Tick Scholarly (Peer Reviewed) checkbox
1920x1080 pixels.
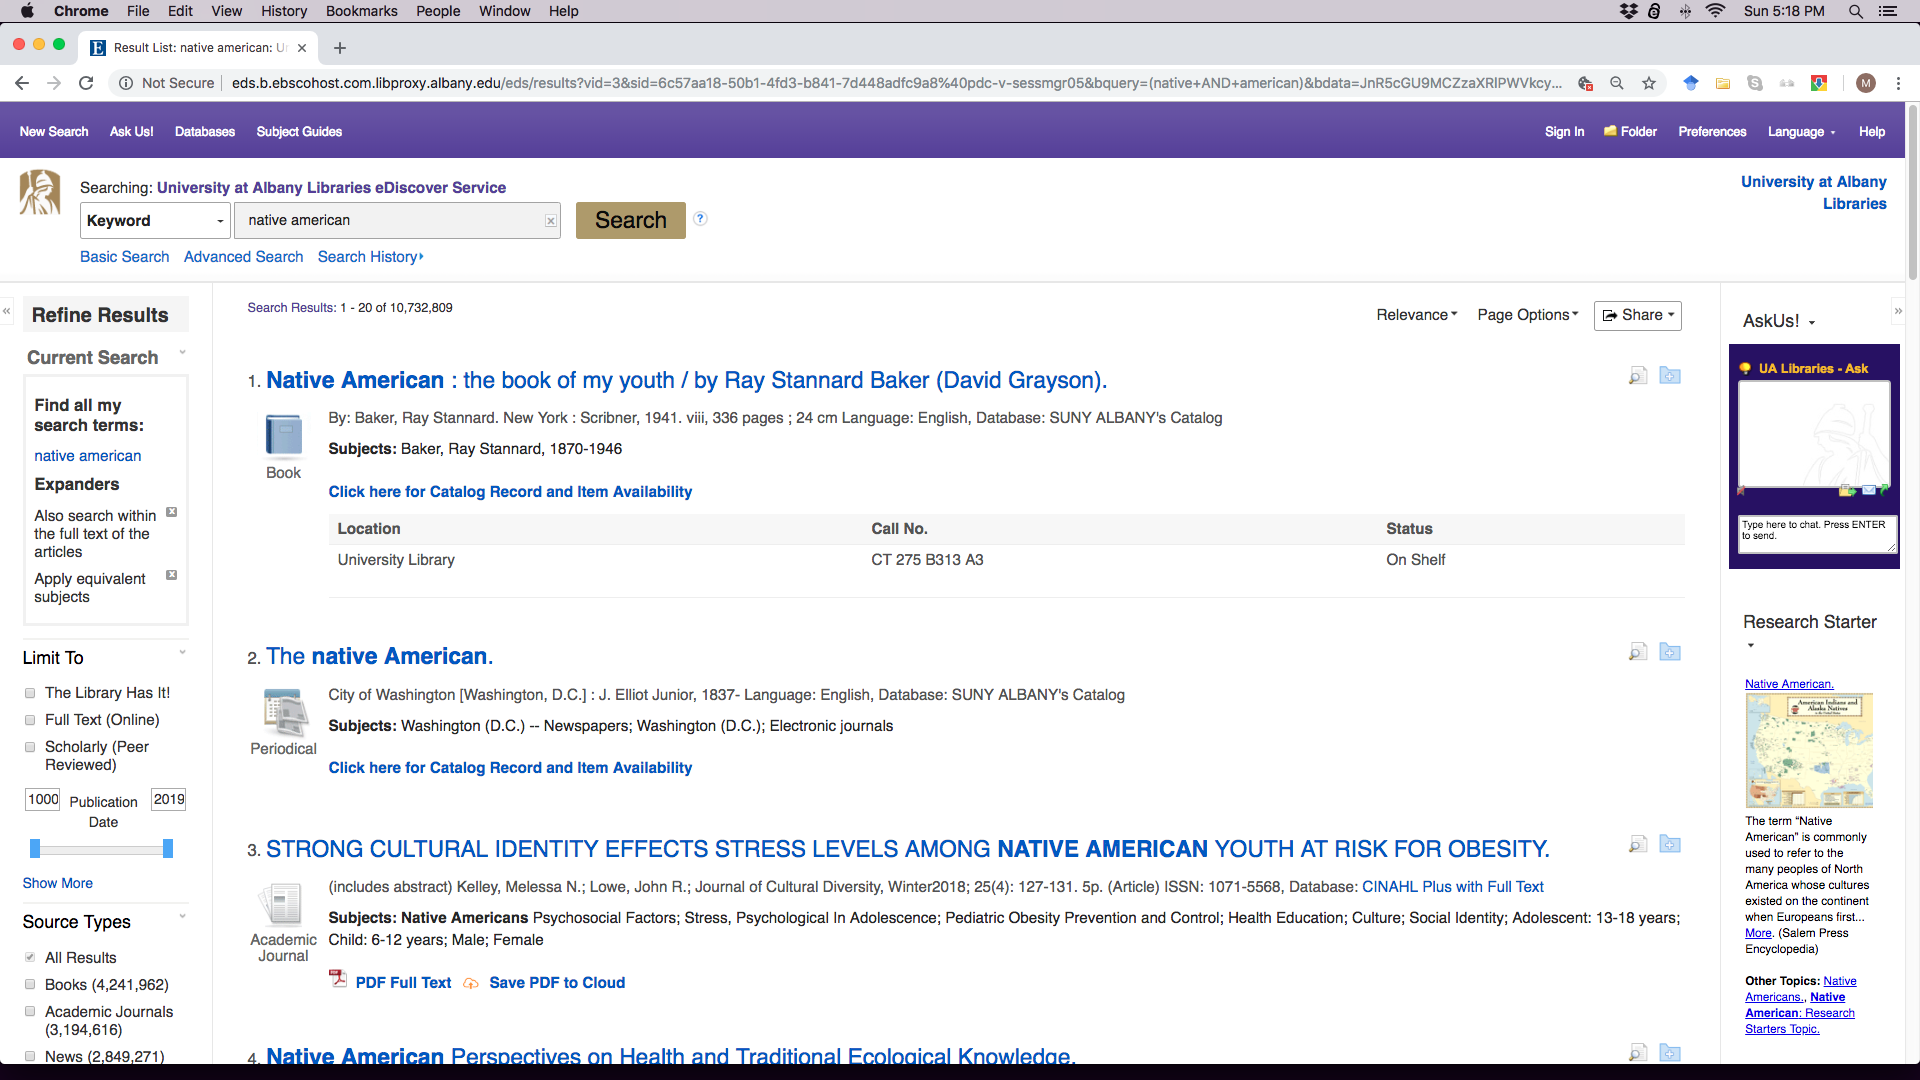click(x=30, y=747)
